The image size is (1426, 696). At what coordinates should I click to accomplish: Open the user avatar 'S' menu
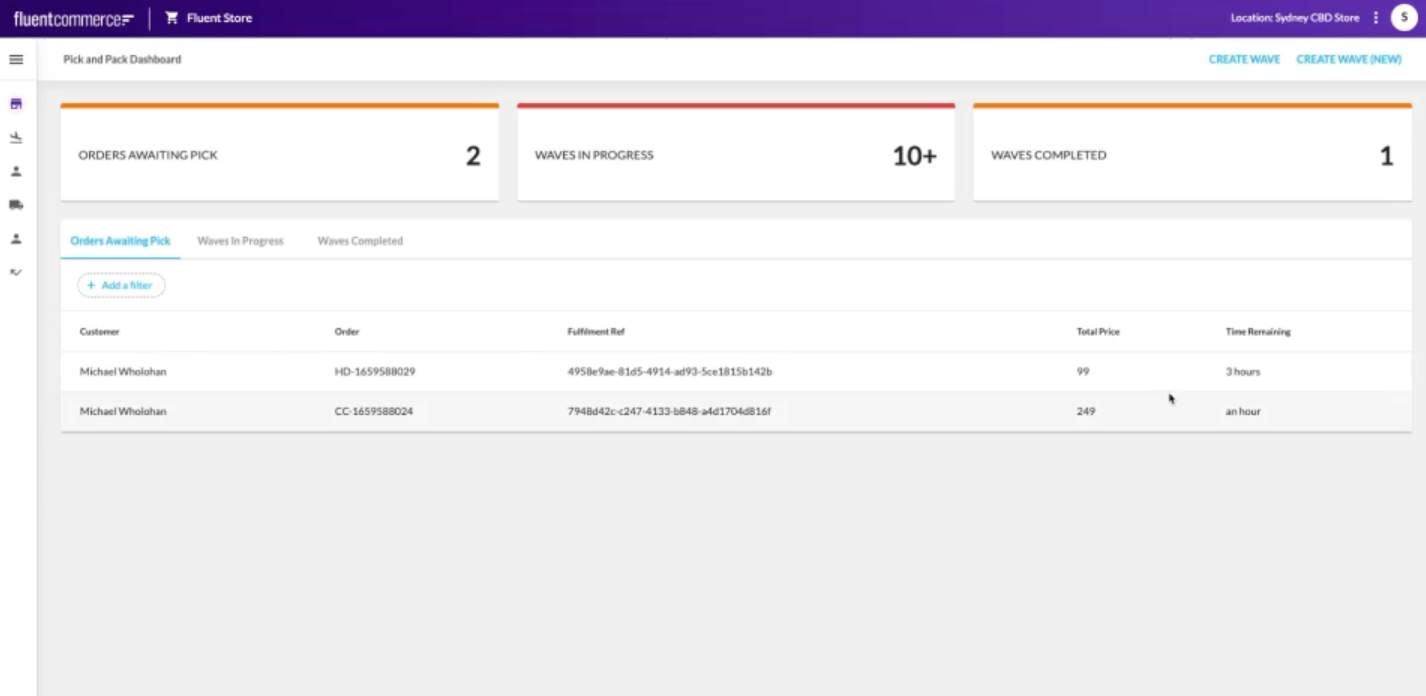1404,18
